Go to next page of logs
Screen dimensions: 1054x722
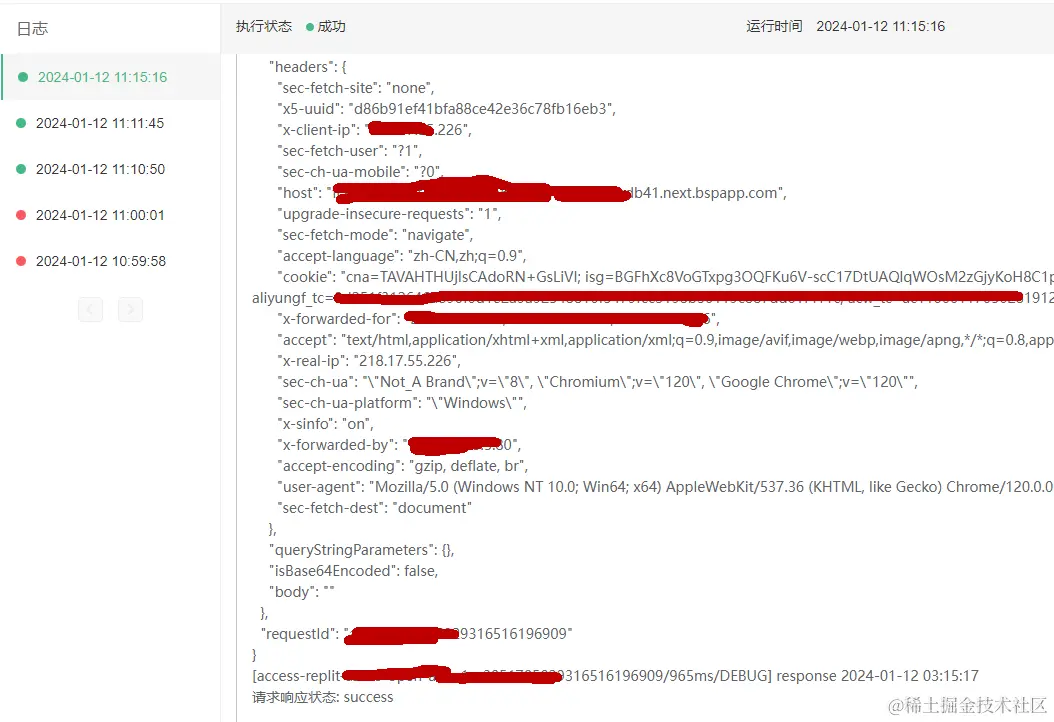point(130,309)
